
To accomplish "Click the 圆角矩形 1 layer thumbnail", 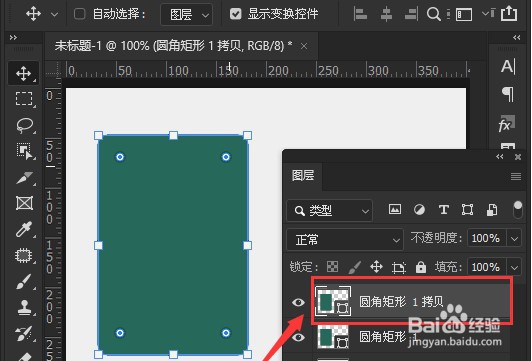I will 333,336.
